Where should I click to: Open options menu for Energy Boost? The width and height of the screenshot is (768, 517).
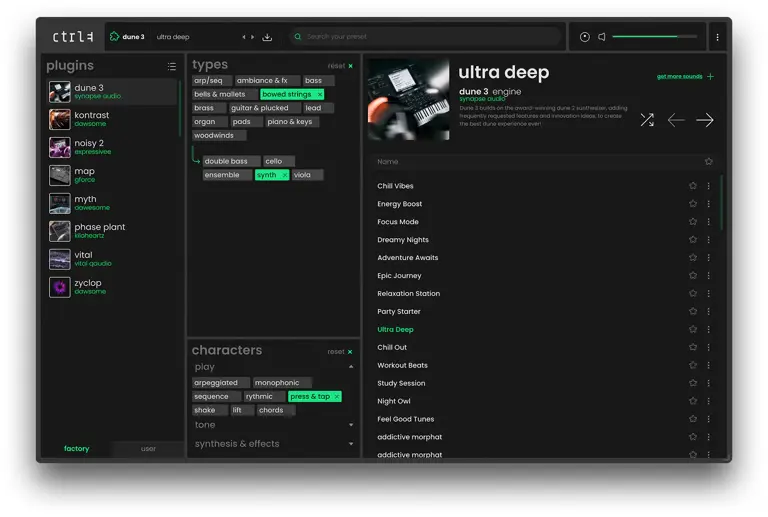tap(708, 204)
